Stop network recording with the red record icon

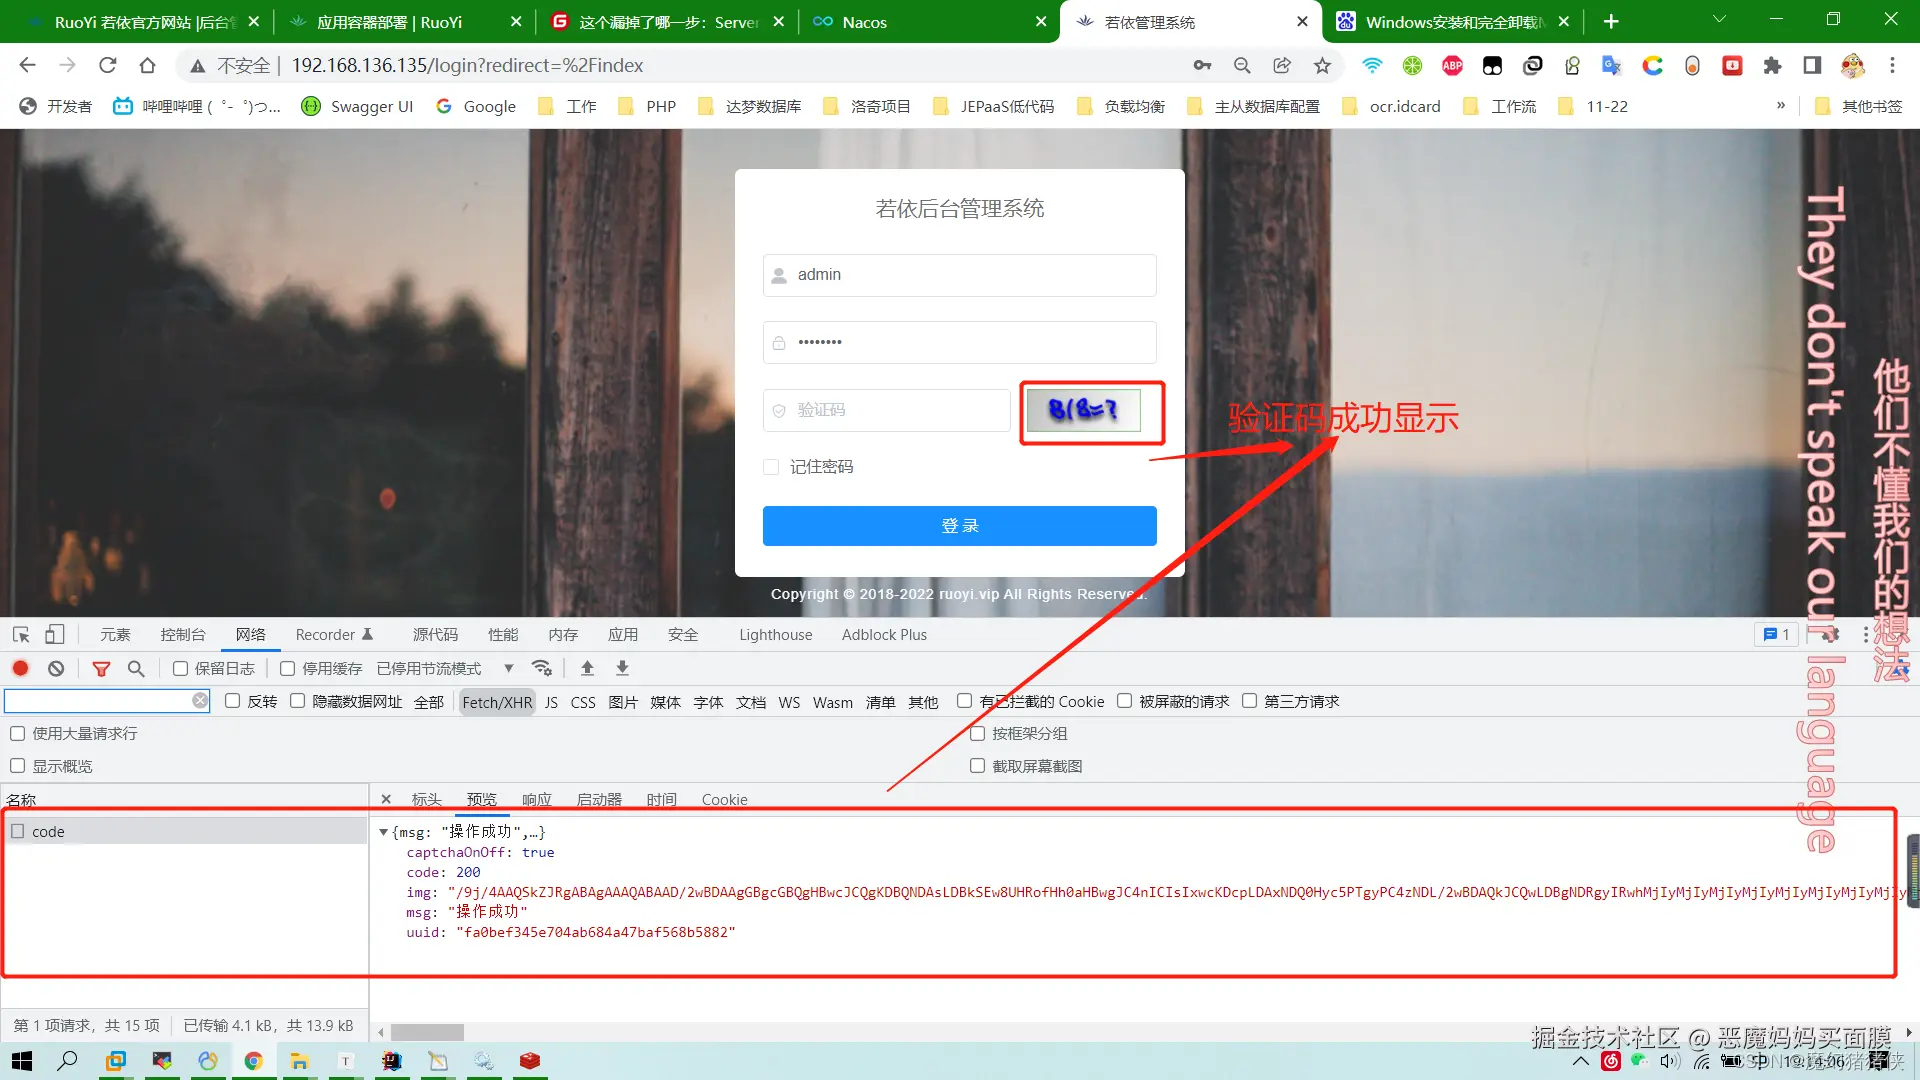pos(20,668)
